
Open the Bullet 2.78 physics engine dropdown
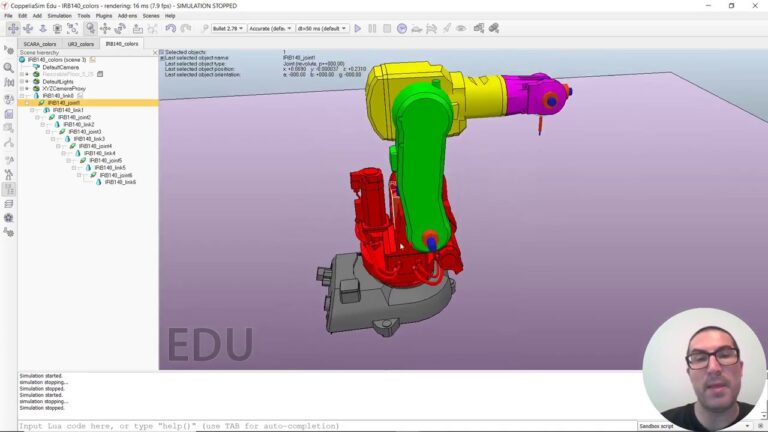click(228, 28)
